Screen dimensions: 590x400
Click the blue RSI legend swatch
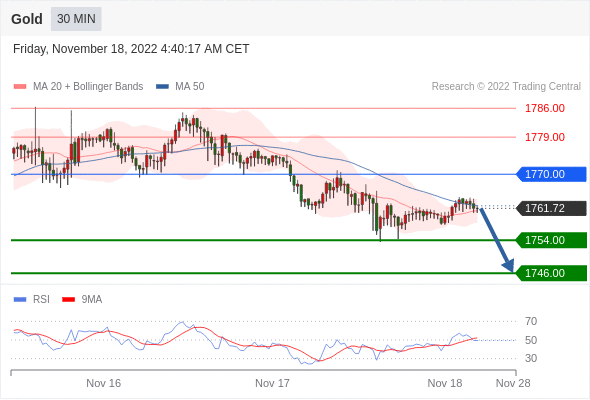click(20, 300)
